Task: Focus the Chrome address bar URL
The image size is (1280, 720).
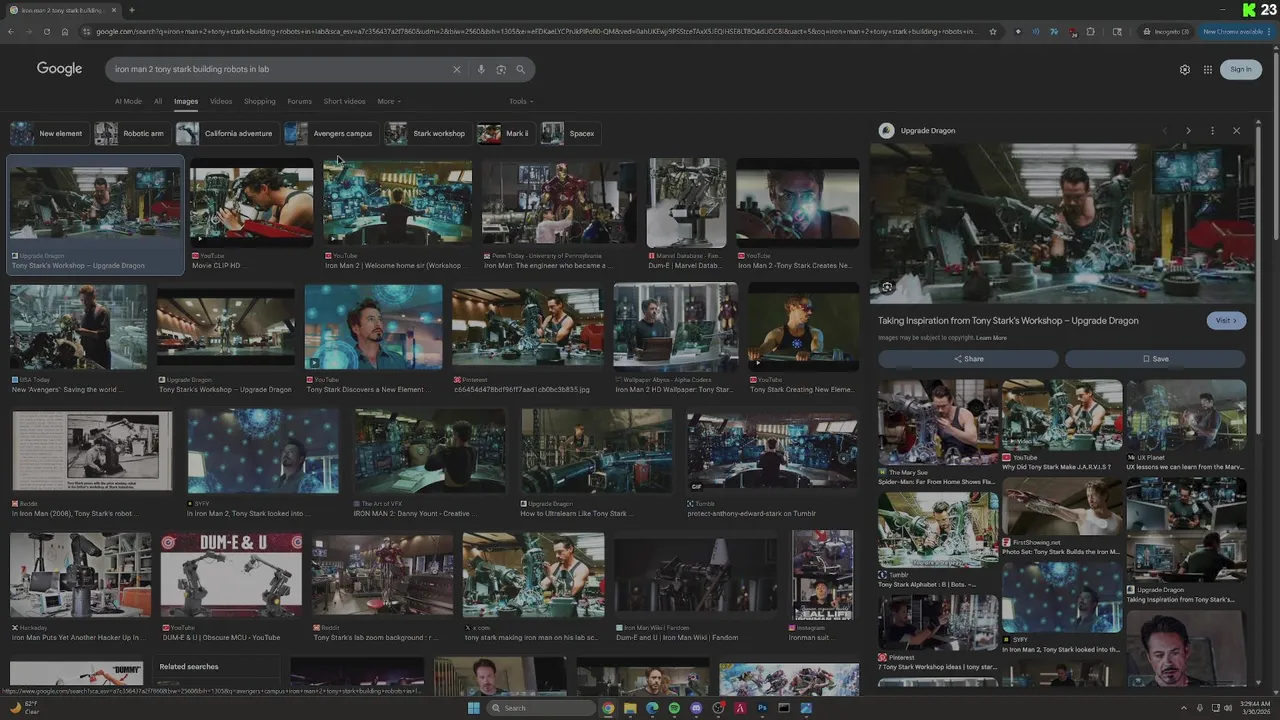Action: pyautogui.click(x=535, y=31)
